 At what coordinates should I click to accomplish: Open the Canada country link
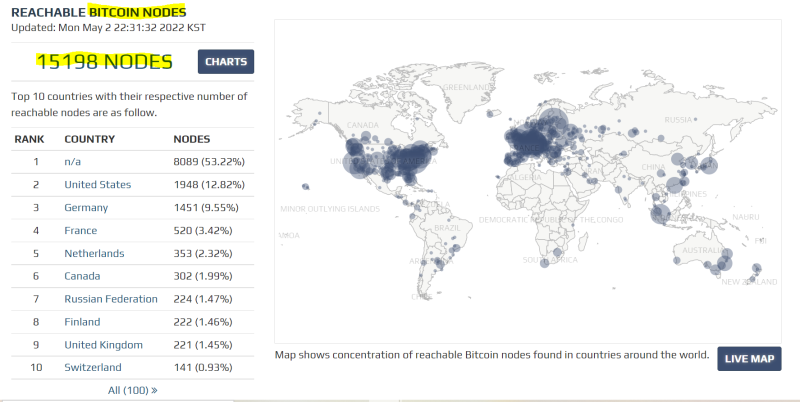tap(82, 276)
